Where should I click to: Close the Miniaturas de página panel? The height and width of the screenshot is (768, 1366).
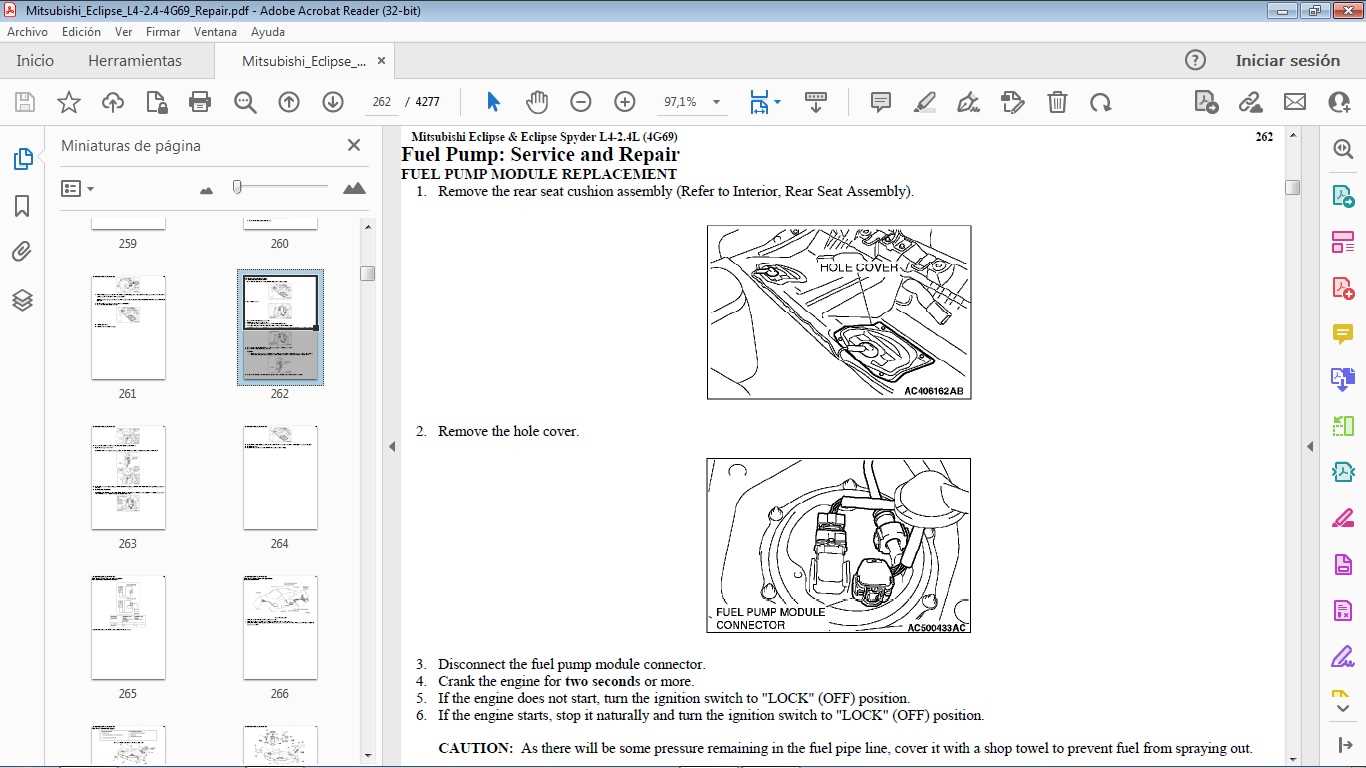(x=353, y=145)
